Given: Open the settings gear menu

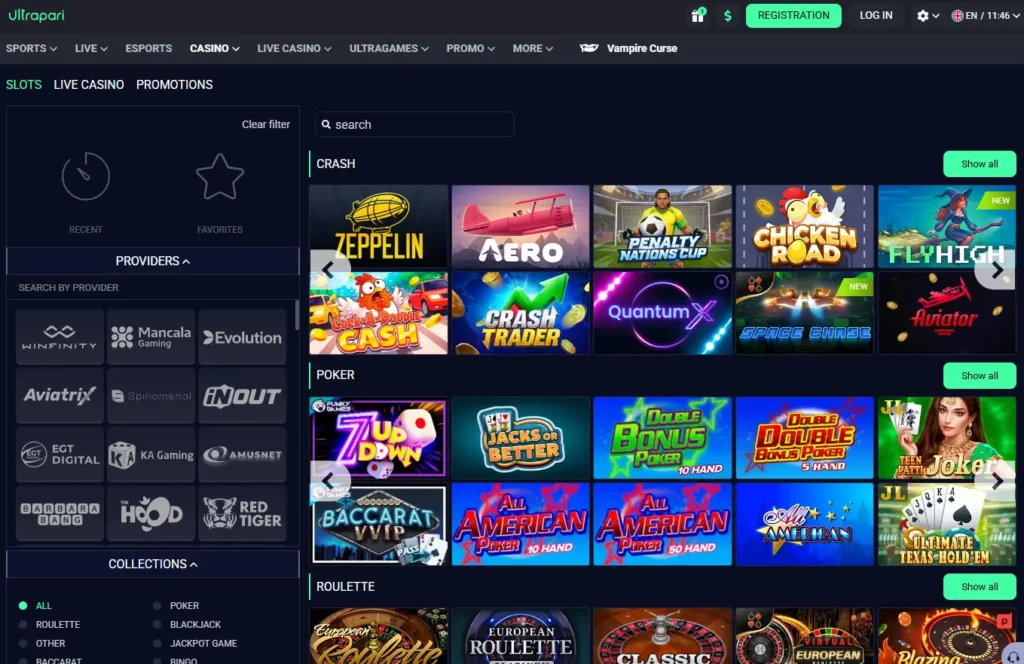Looking at the screenshot, I should coord(927,16).
